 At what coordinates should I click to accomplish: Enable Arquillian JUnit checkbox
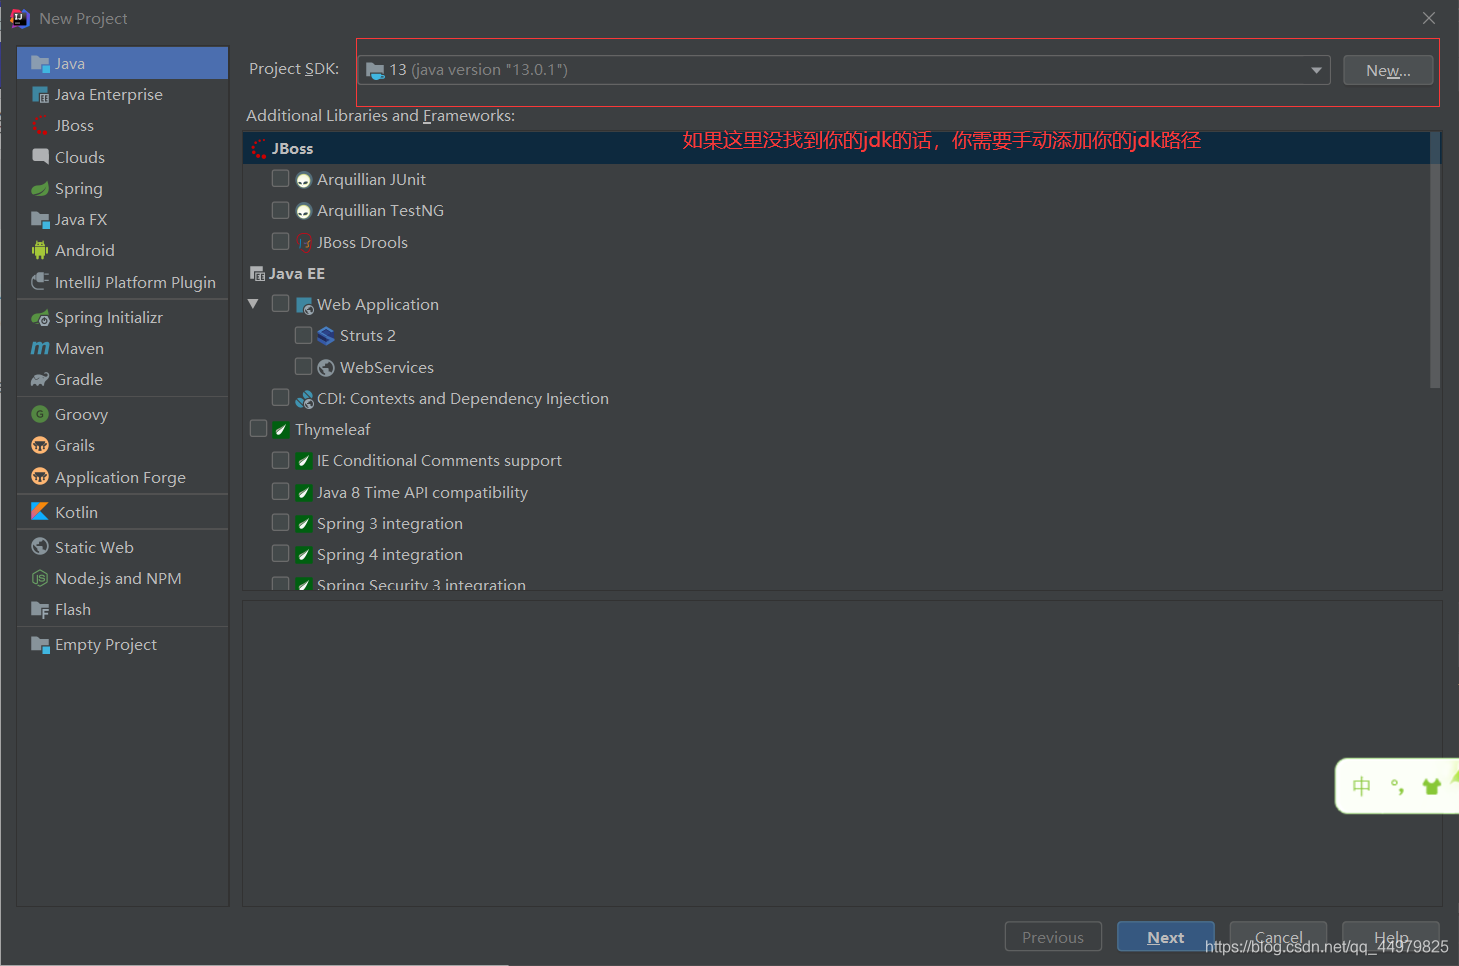click(x=281, y=179)
